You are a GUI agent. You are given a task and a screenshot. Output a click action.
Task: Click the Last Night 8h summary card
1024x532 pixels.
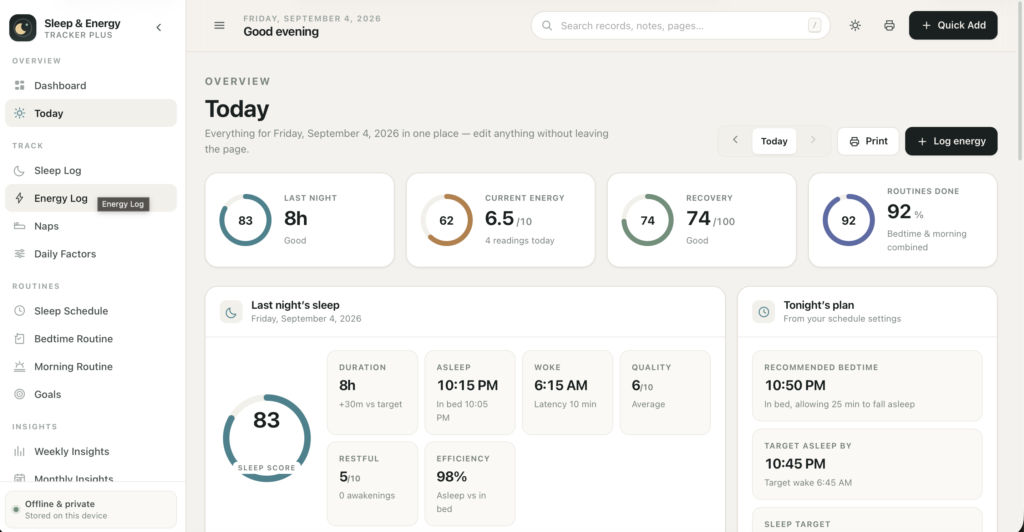(x=300, y=220)
